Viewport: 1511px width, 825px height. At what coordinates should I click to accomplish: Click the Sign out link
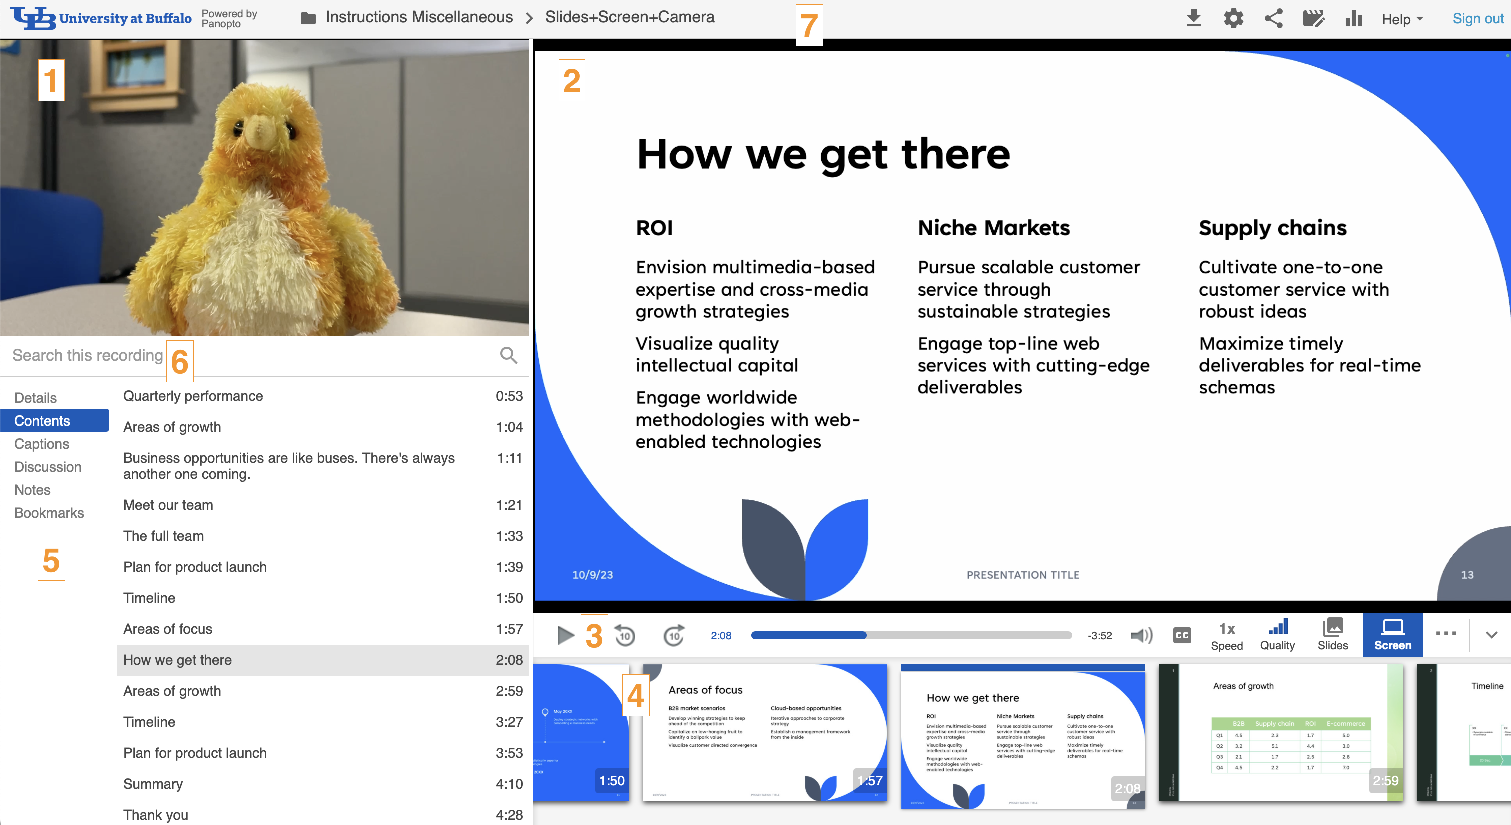pyautogui.click(x=1478, y=19)
